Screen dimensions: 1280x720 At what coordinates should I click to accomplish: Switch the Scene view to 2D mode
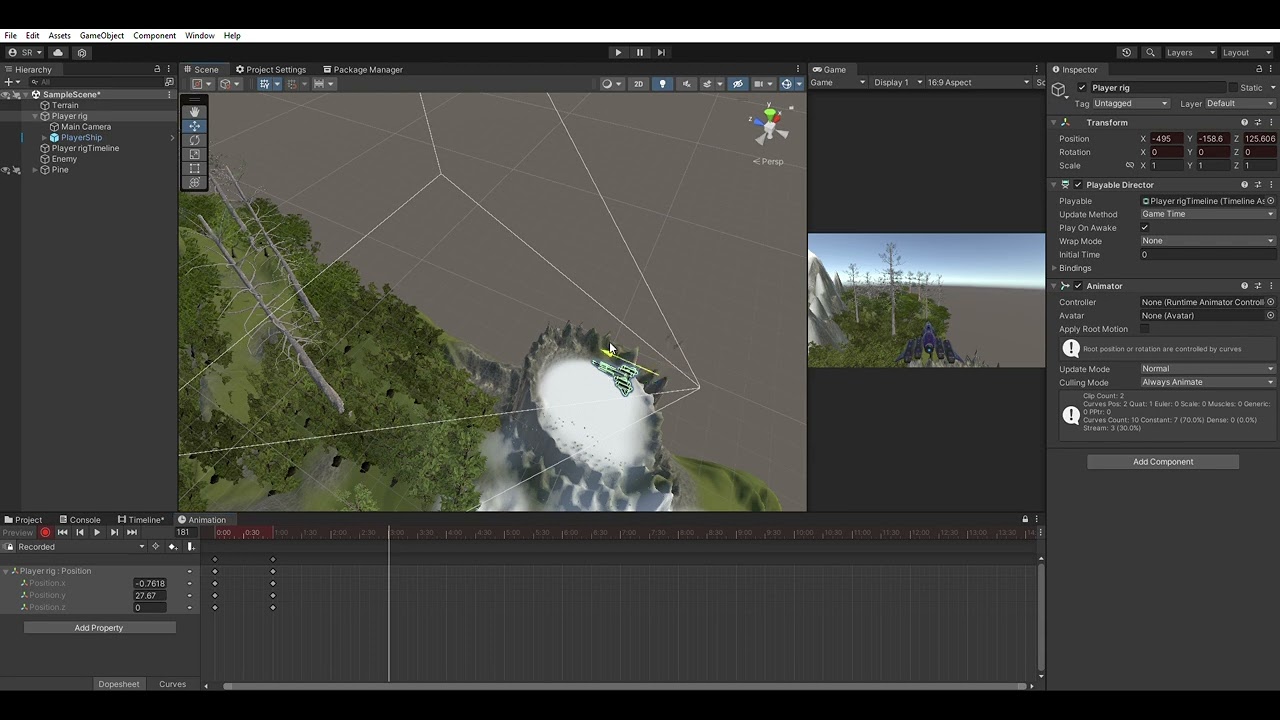pos(639,83)
